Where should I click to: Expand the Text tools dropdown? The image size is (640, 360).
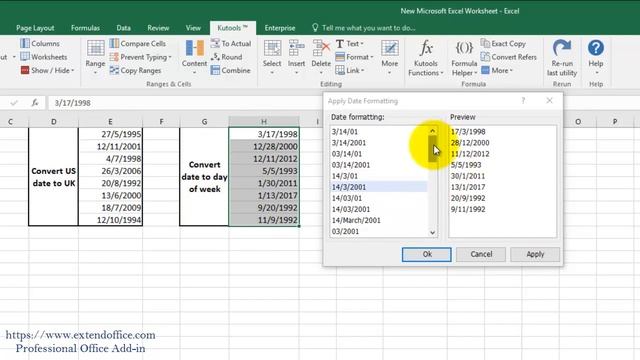pyautogui.click(x=349, y=43)
